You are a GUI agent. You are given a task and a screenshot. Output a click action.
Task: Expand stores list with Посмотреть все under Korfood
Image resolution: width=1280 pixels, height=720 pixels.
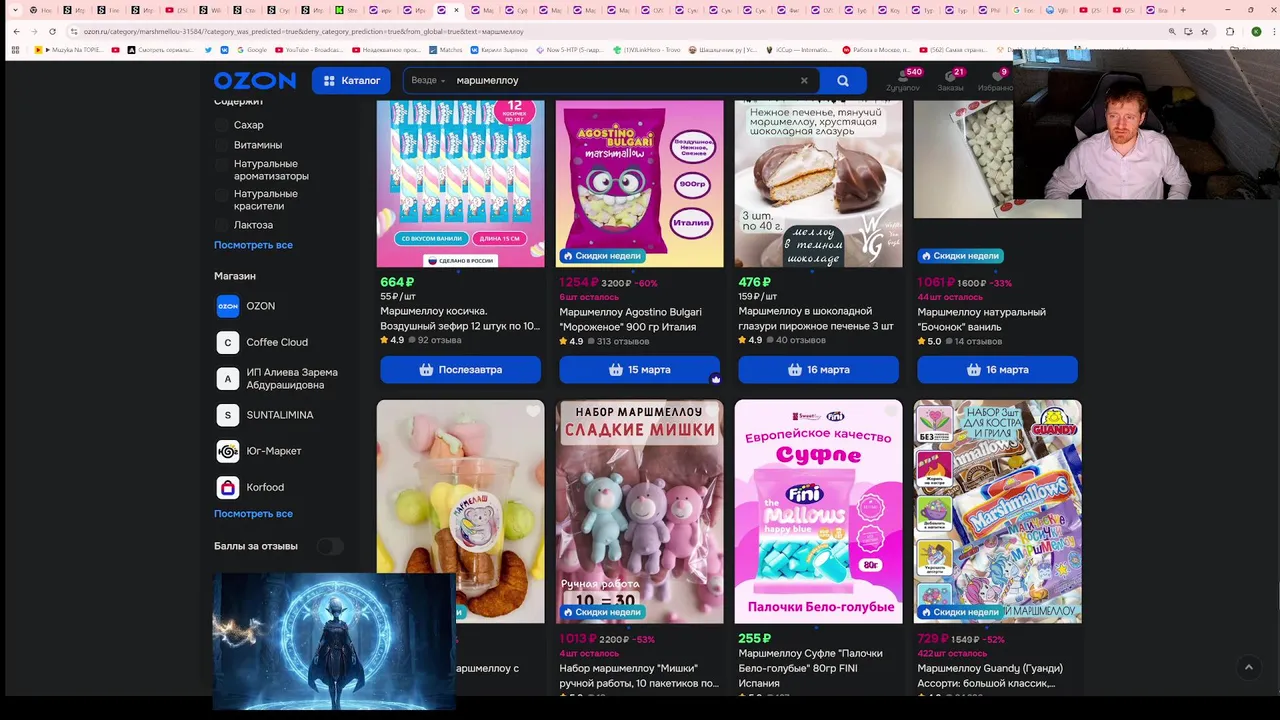pyautogui.click(x=253, y=514)
